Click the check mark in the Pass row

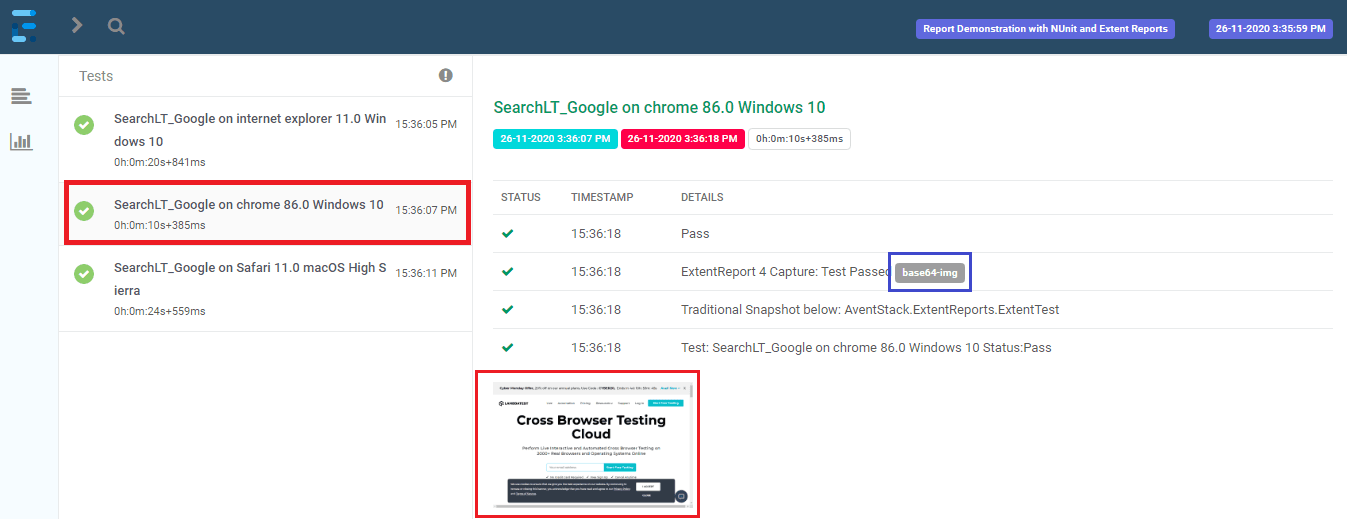[x=507, y=234]
